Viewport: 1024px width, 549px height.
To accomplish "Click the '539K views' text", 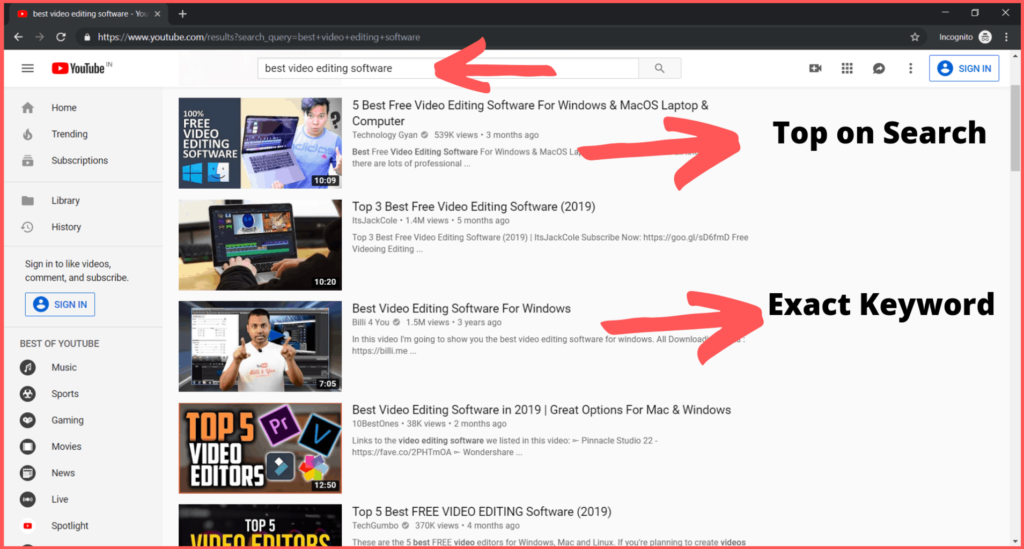I will (456, 135).
